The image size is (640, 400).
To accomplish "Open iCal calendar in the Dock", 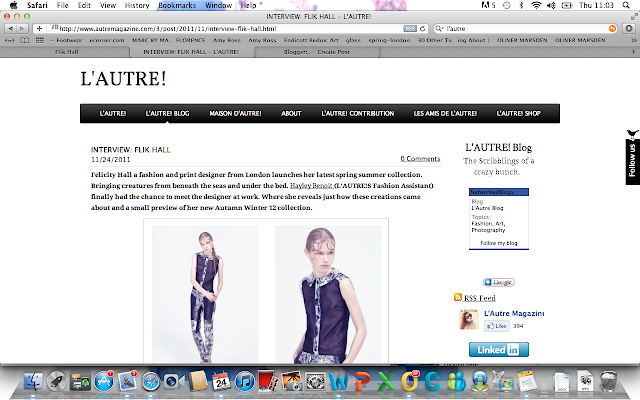I will coord(221,381).
